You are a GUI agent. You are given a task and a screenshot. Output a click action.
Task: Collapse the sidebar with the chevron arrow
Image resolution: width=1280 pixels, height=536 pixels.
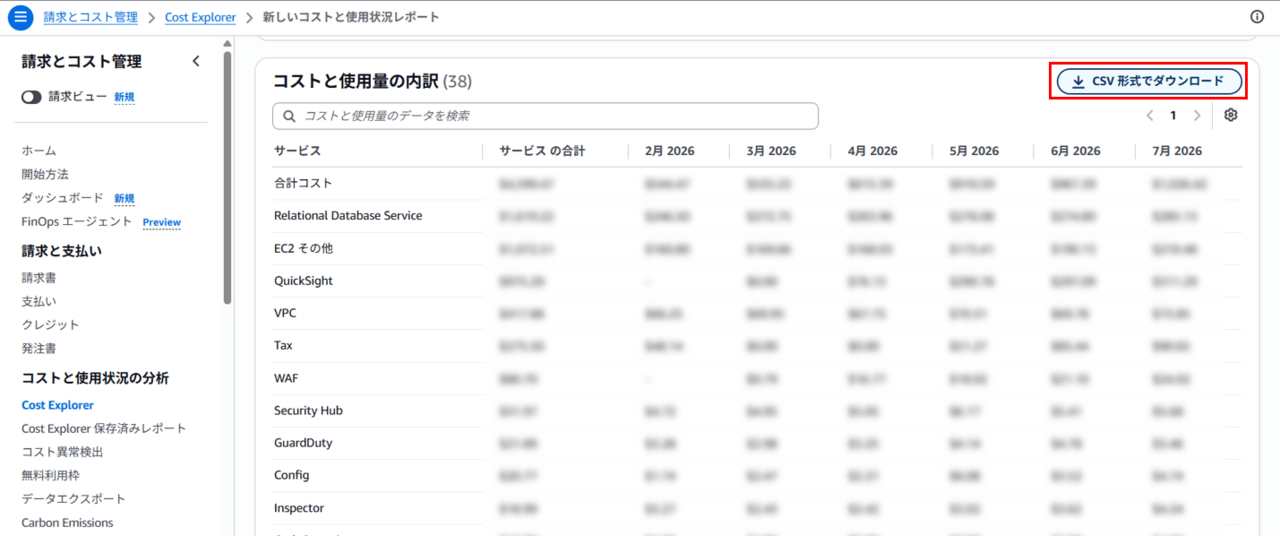pyautogui.click(x=196, y=61)
